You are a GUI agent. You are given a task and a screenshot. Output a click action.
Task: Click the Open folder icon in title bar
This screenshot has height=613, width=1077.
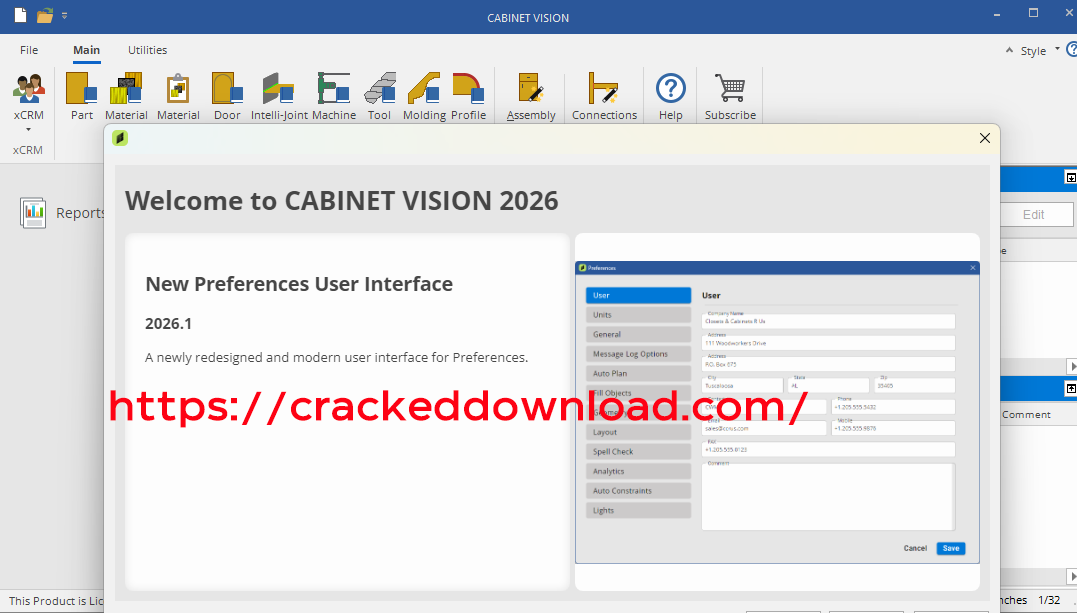click(x=45, y=15)
